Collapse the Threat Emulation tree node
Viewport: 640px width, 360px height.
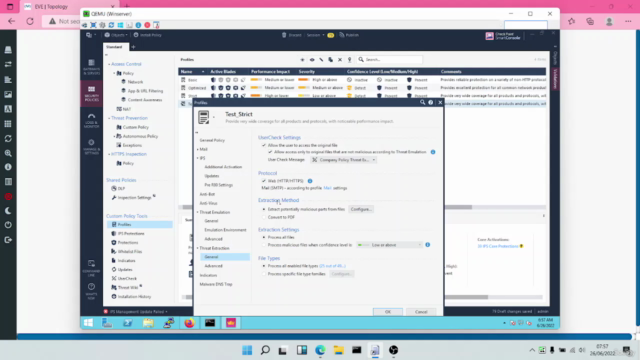[198, 212]
